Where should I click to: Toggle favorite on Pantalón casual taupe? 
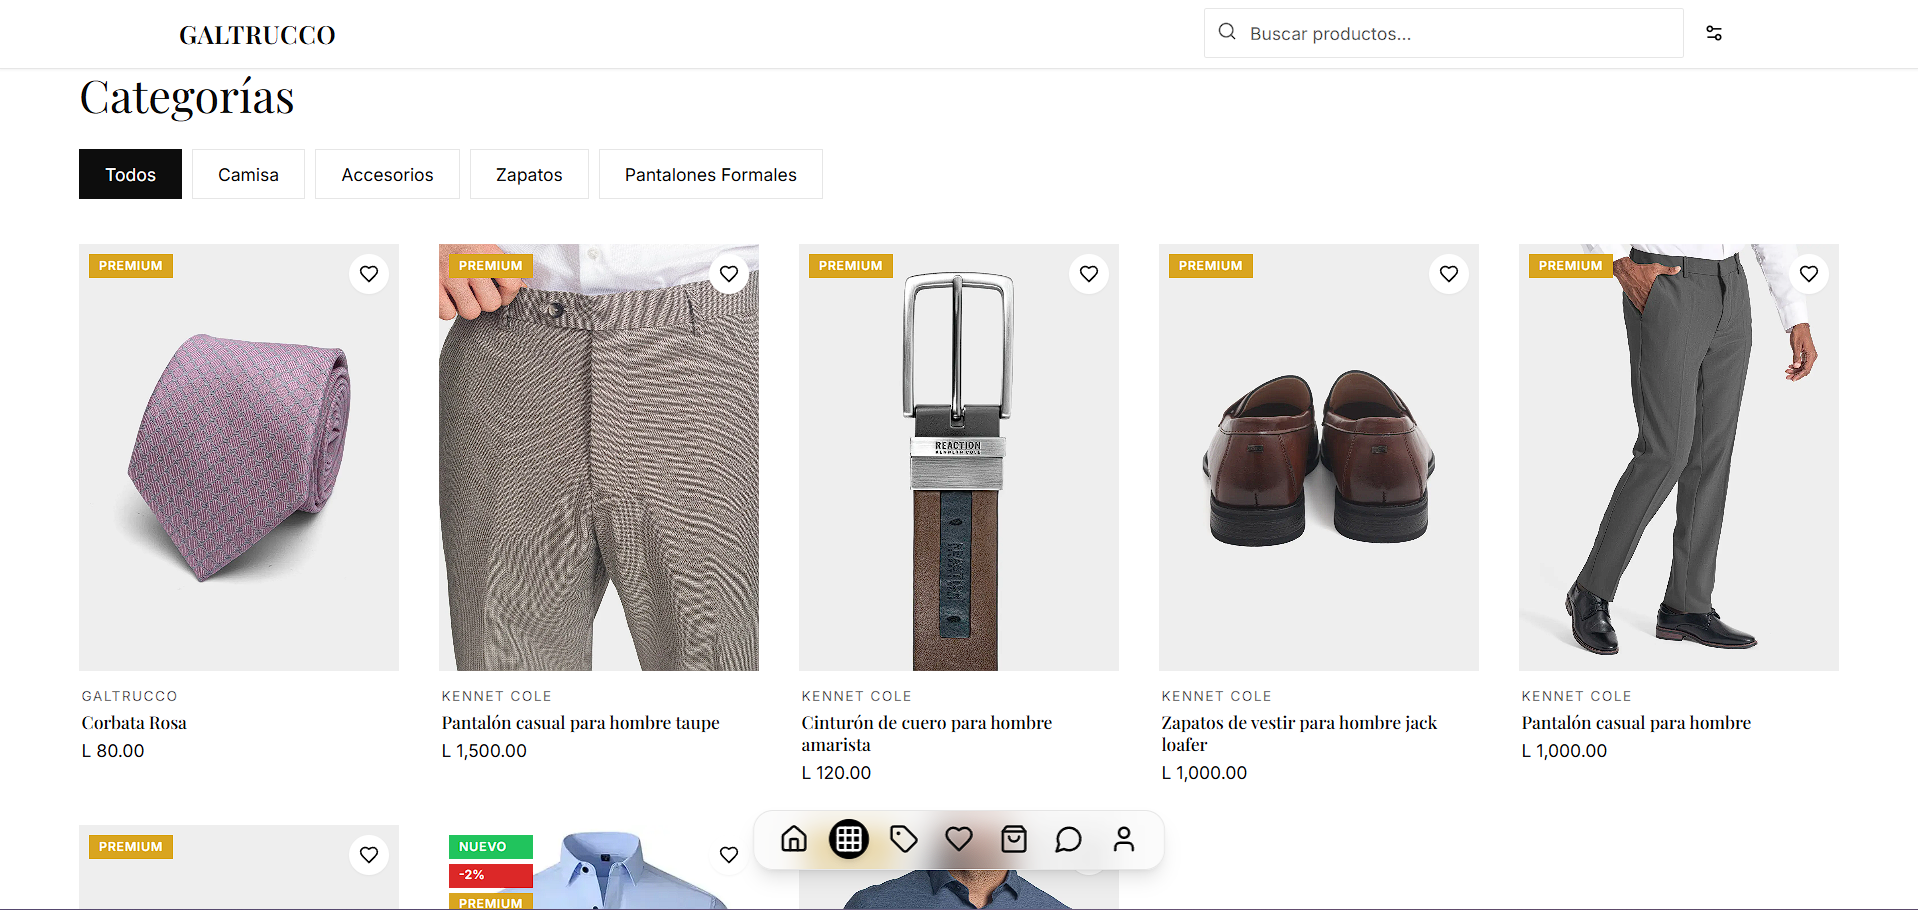[x=729, y=274]
